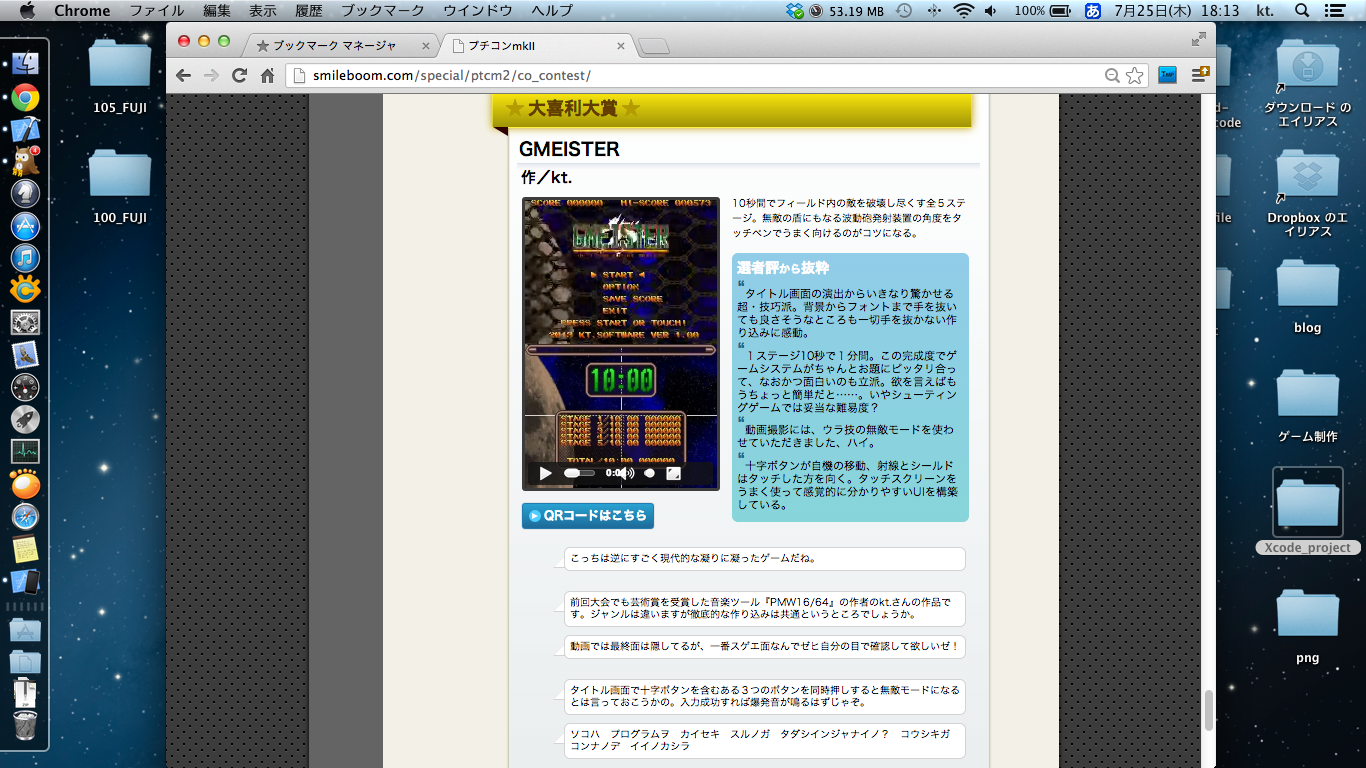Image resolution: width=1366 pixels, height=768 pixels.
Task: Enter fullscreen with the Chrome window arrows
Action: click(1199, 40)
